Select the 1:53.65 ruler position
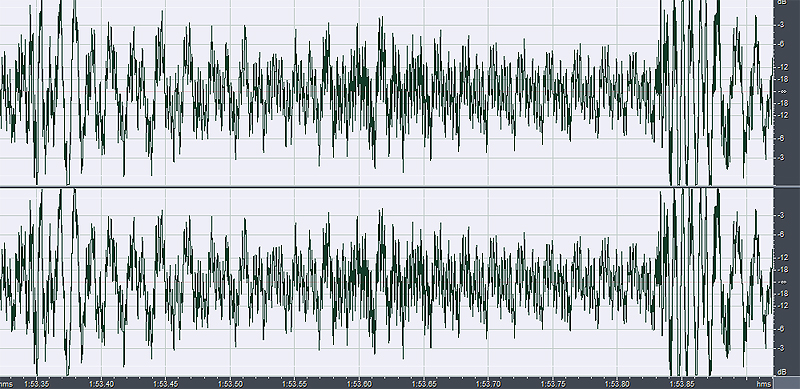 [424, 384]
